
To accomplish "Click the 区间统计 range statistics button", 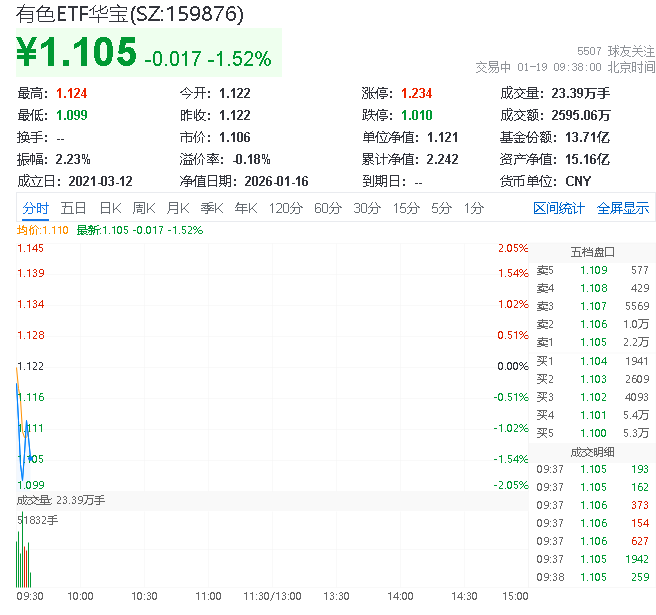I will pyautogui.click(x=559, y=208).
